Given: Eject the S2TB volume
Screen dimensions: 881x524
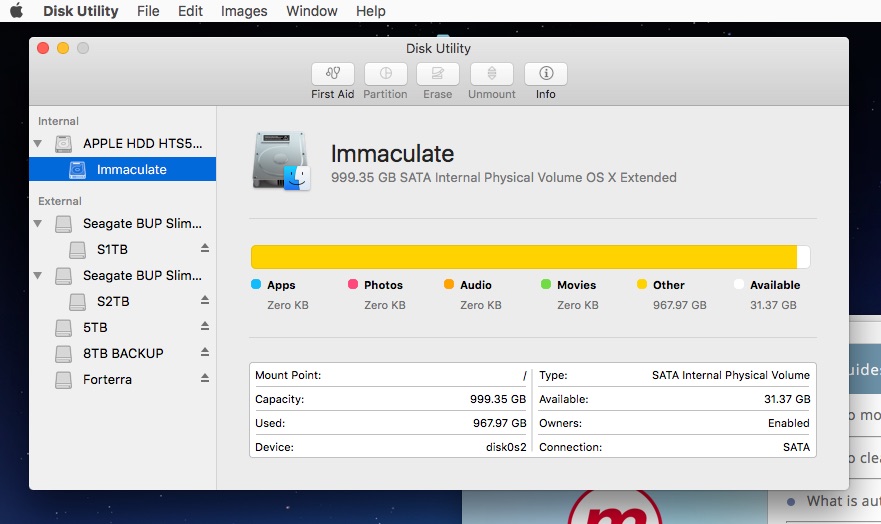Looking at the screenshot, I should [205, 300].
